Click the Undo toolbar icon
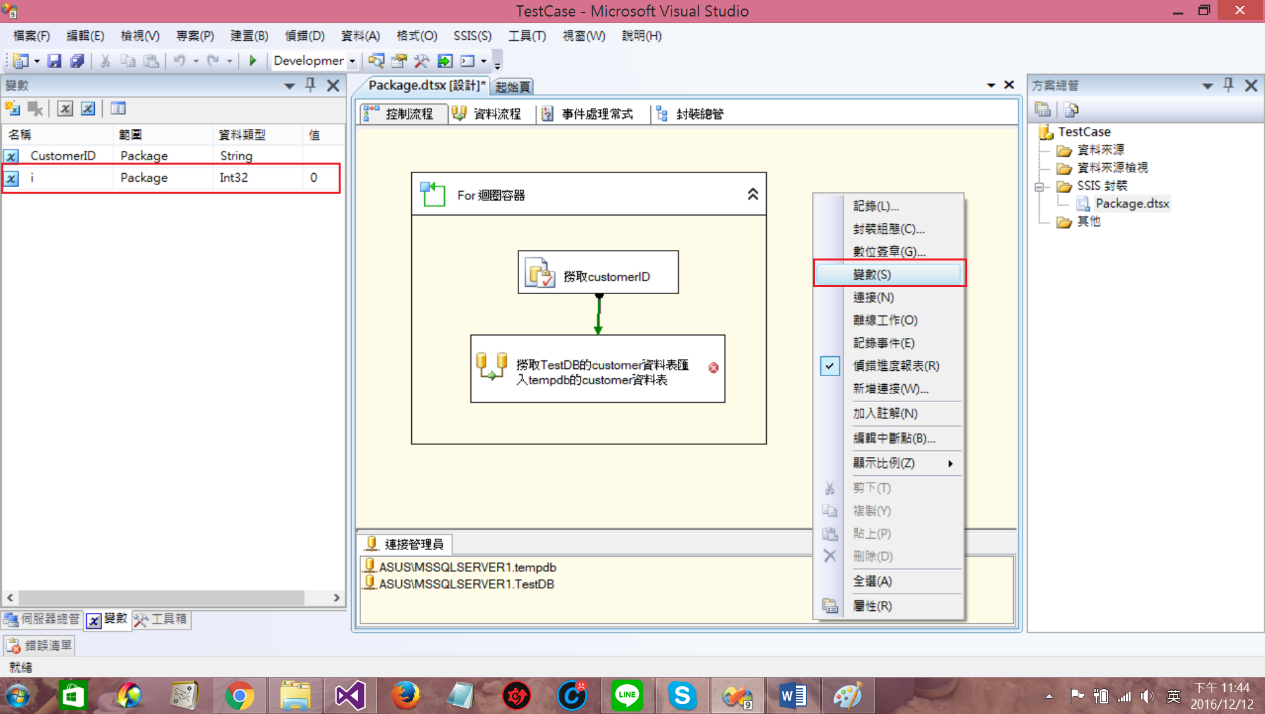 click(x=179, y=61)
